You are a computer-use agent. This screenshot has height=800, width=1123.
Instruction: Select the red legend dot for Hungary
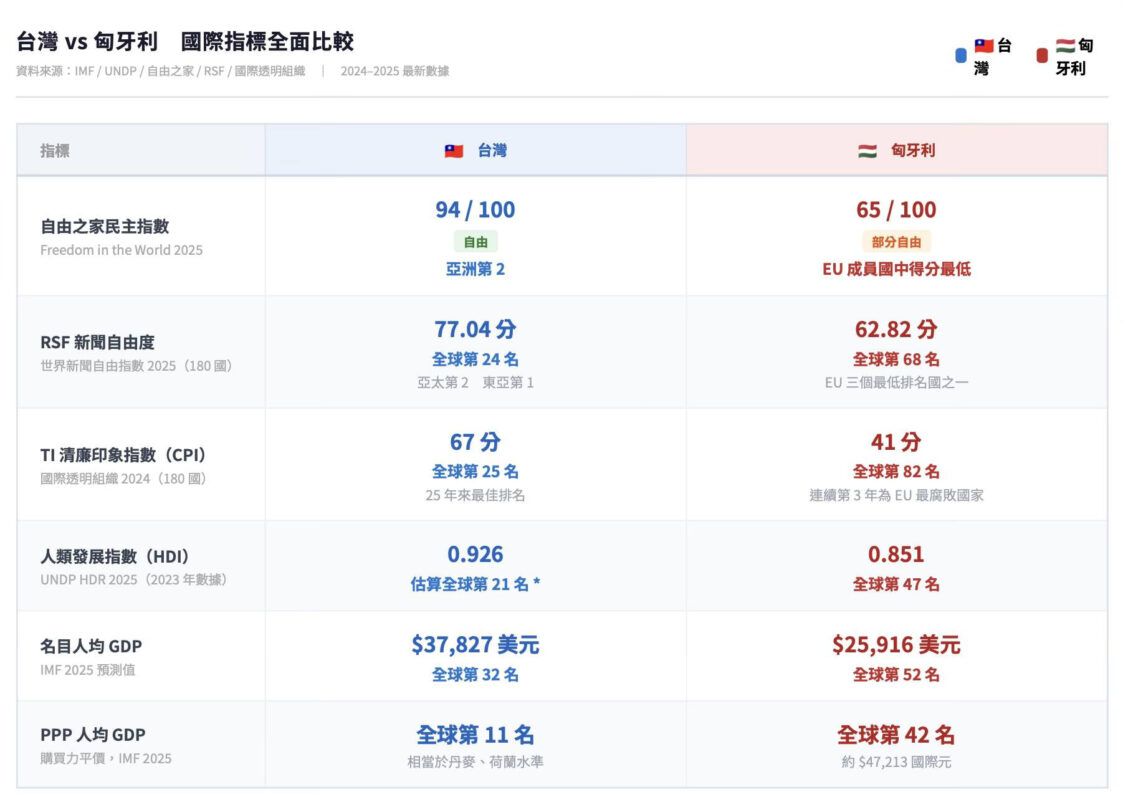1042,56
